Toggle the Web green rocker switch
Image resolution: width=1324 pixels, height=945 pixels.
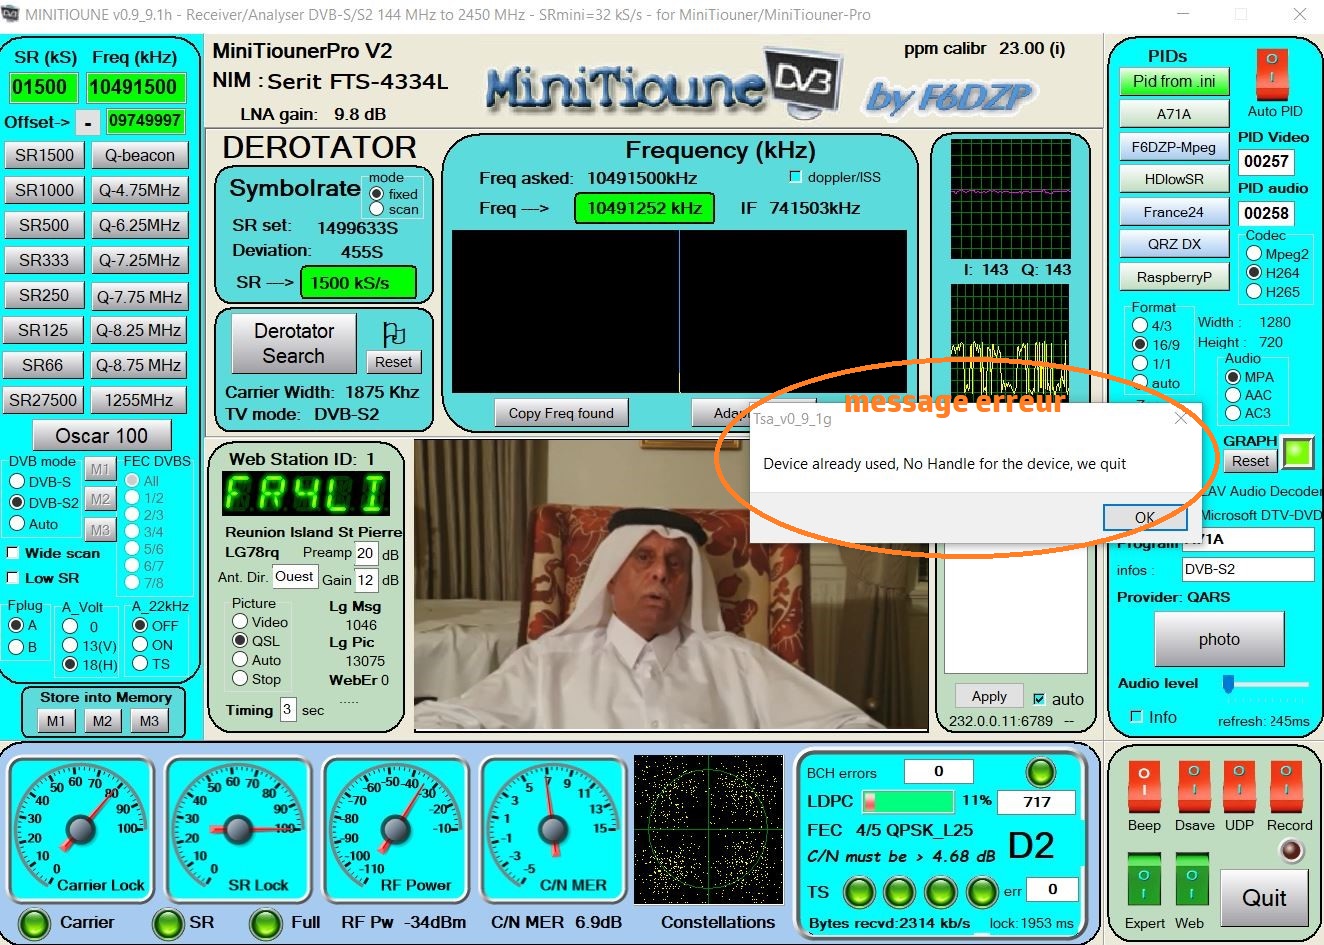click(x=1191, y=880)
